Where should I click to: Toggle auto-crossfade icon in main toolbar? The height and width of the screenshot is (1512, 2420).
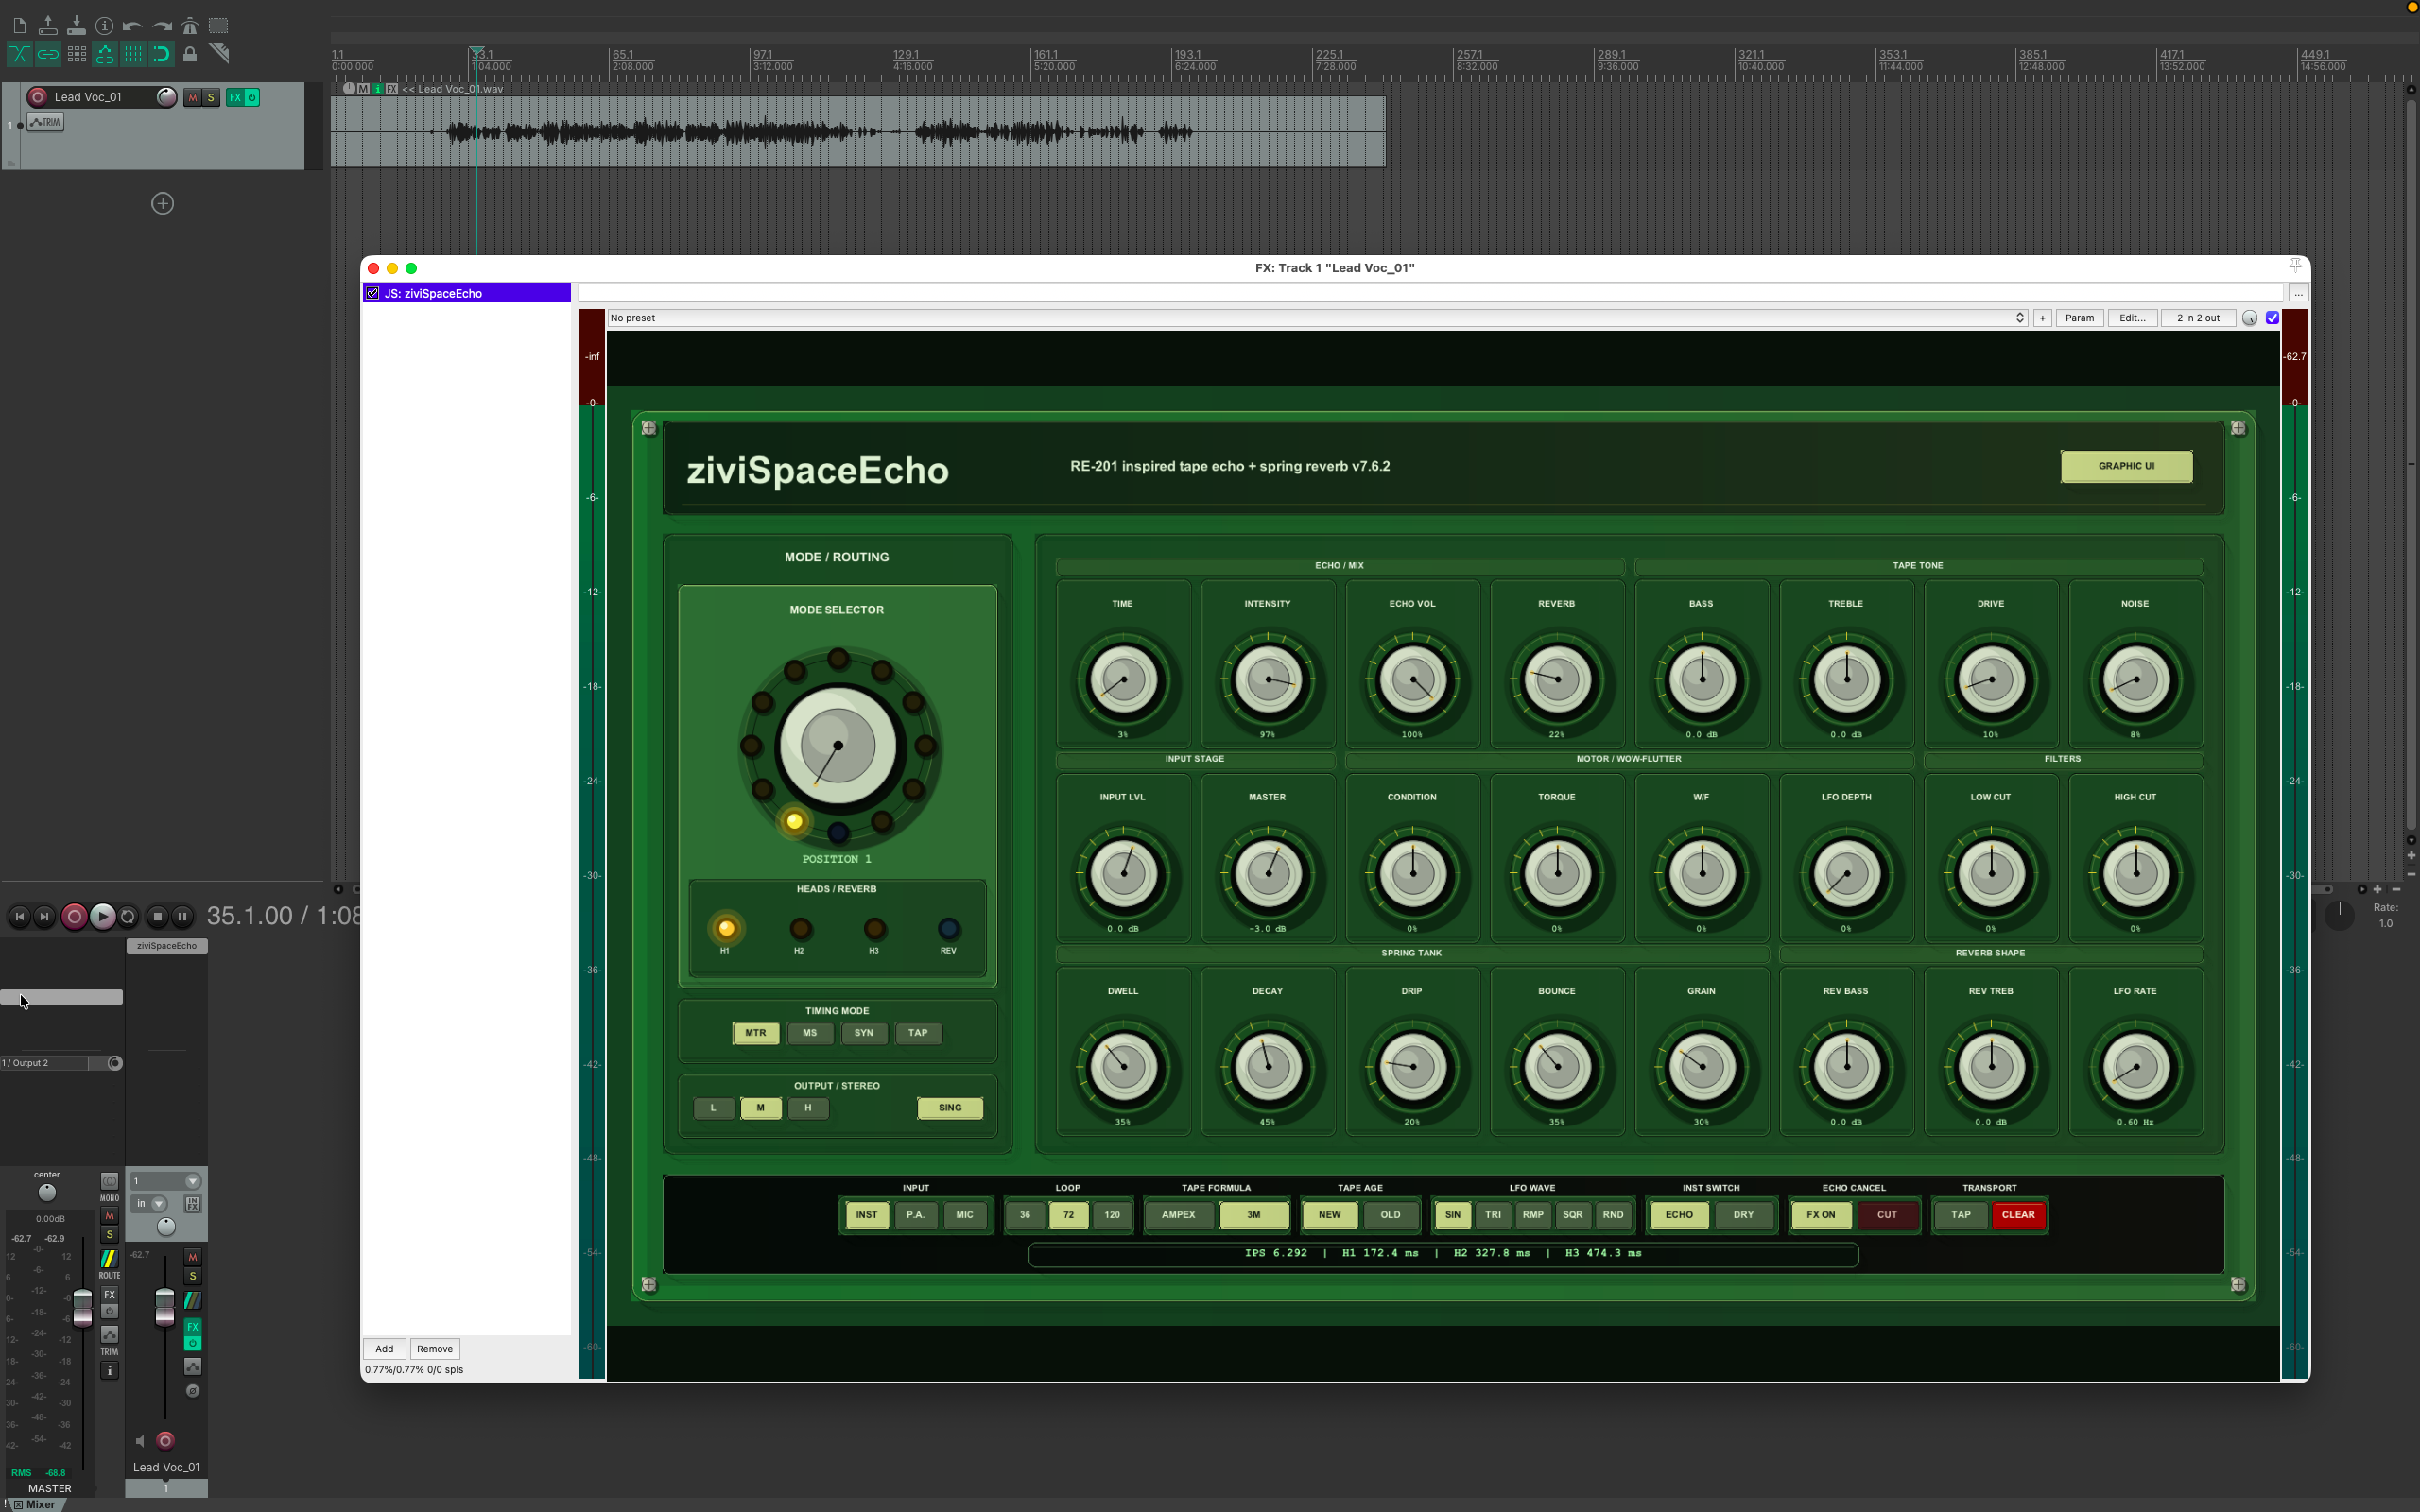pyautogui.click(x=19, y=54)
